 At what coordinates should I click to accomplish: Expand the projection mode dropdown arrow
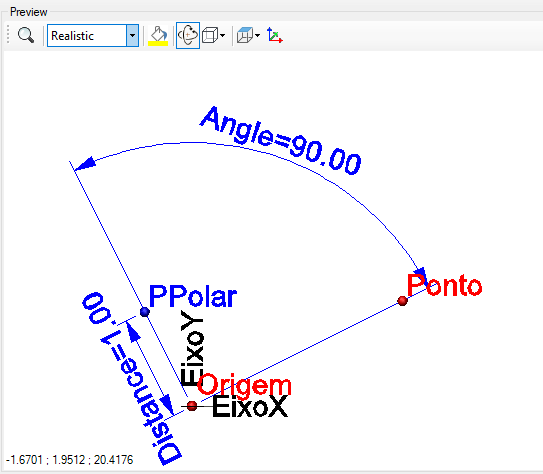coord(257,35)
